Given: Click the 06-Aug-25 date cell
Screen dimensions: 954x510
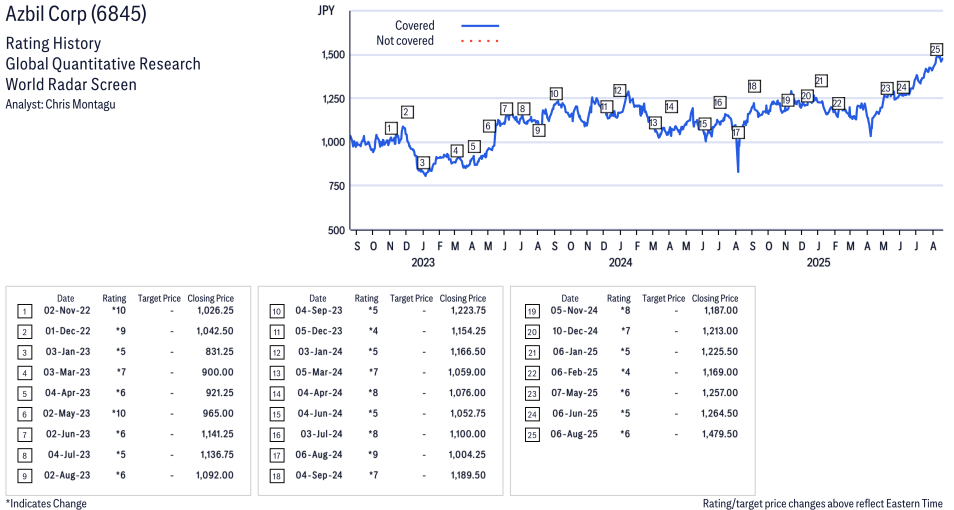Looking at the screenshot, I should (x=574, y=435).
